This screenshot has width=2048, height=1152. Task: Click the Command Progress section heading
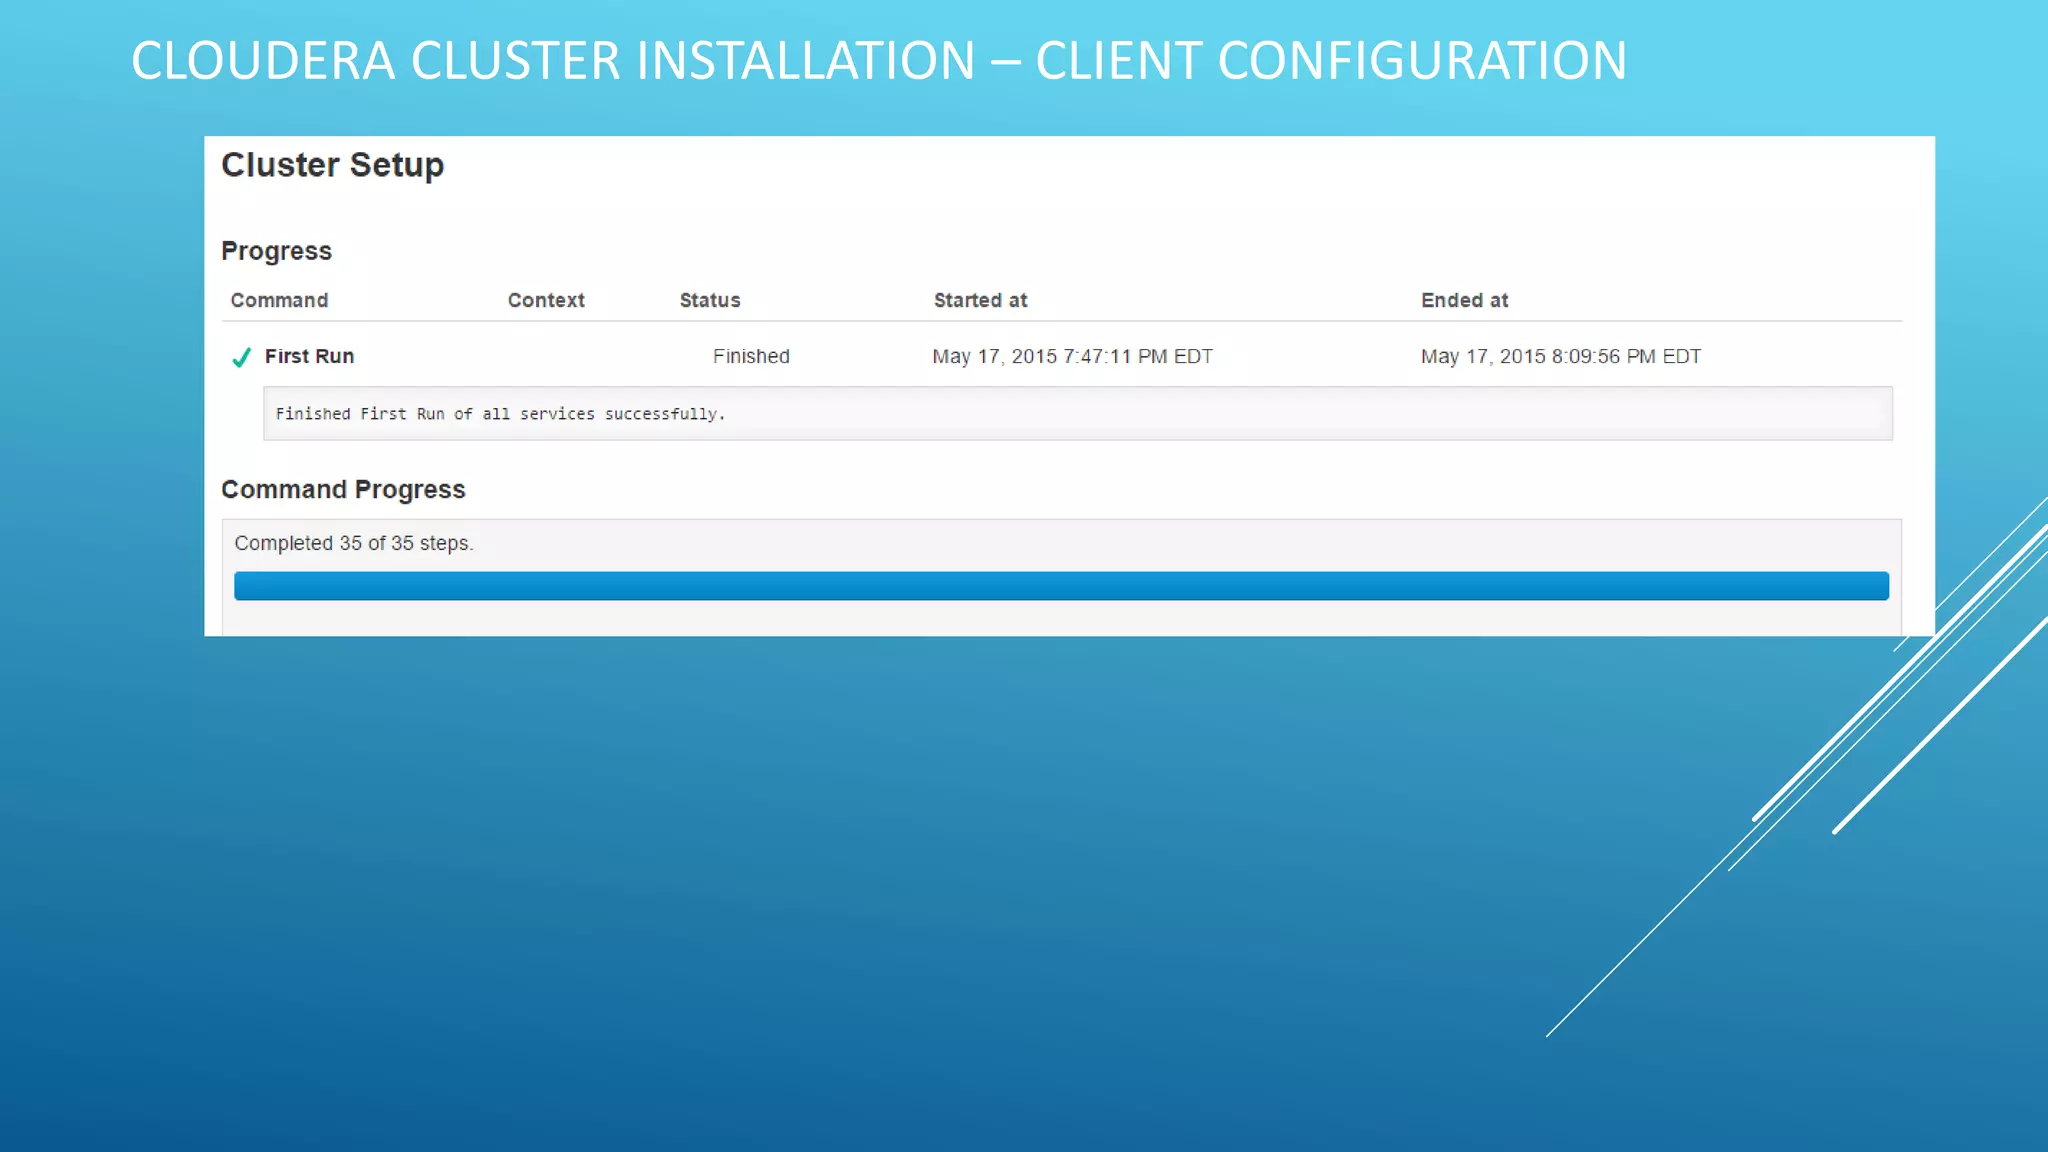click(343, 489)
